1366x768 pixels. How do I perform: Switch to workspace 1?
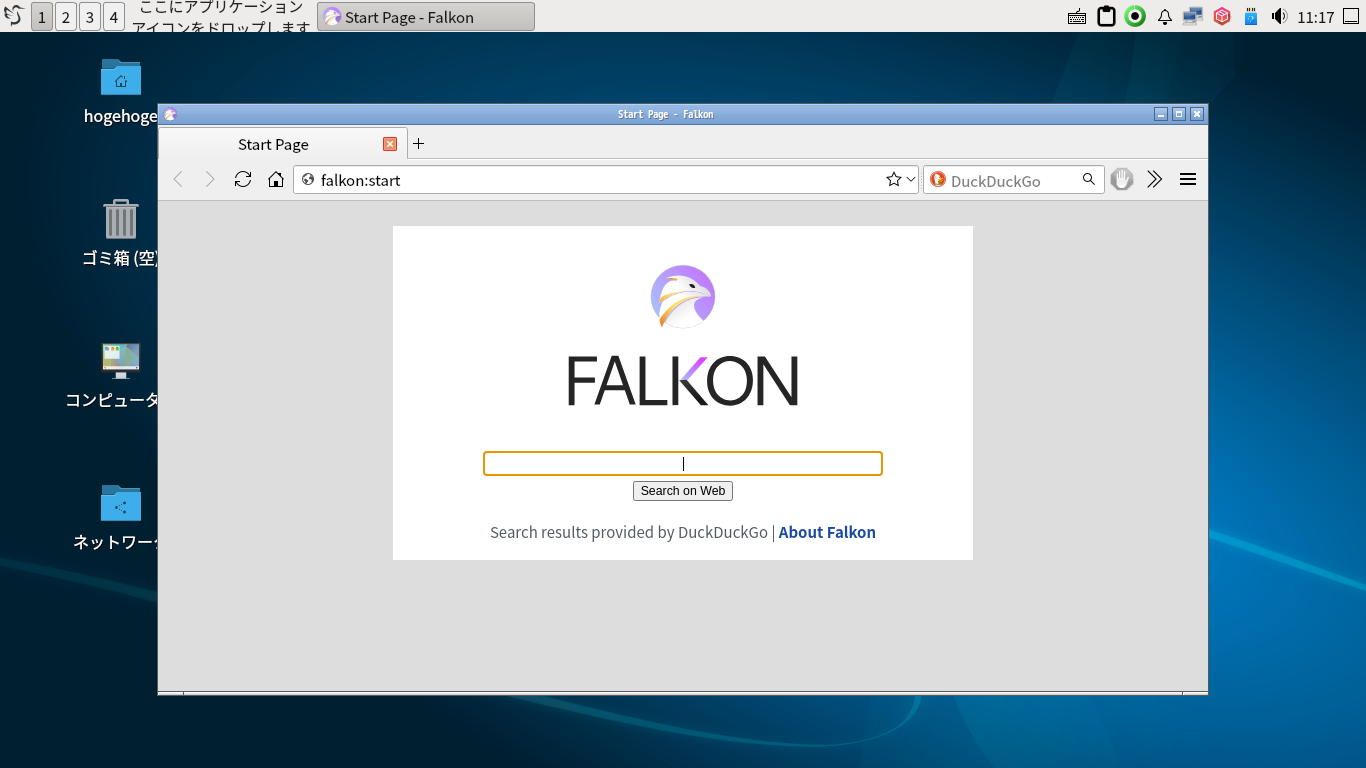[x=42, y=17]
